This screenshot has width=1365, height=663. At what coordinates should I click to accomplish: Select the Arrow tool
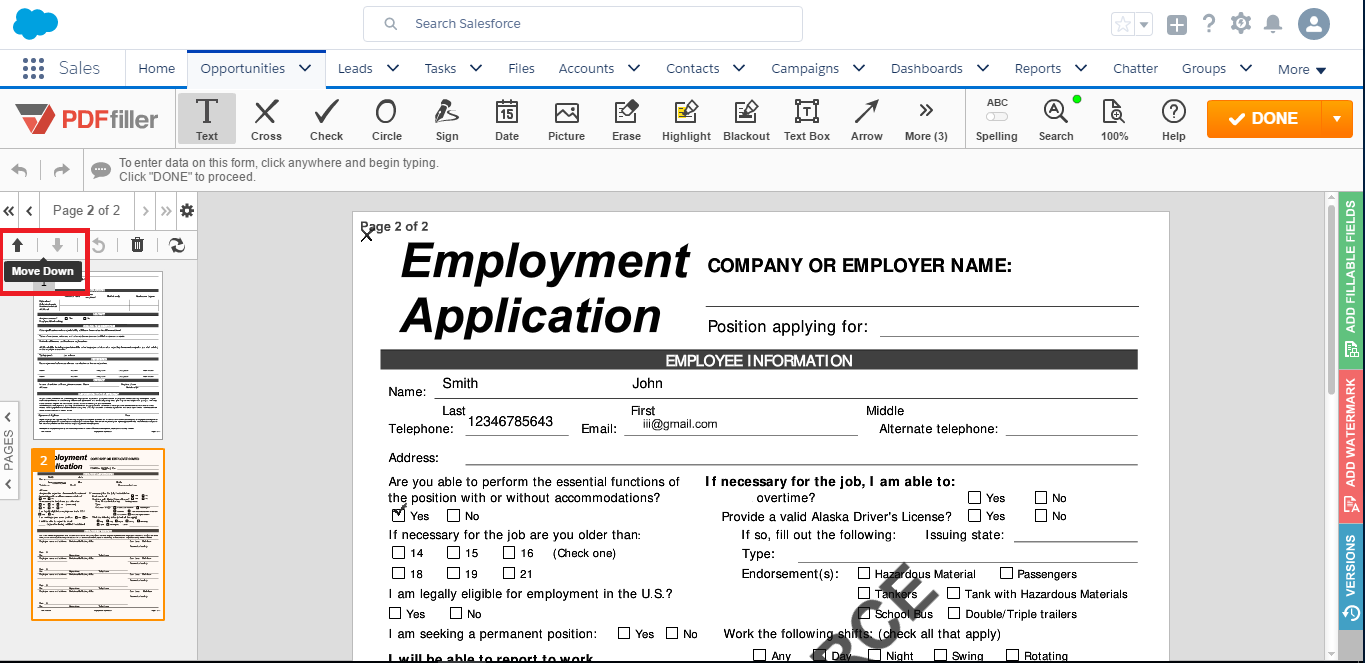pyautogui.click(x=867, y=119)
